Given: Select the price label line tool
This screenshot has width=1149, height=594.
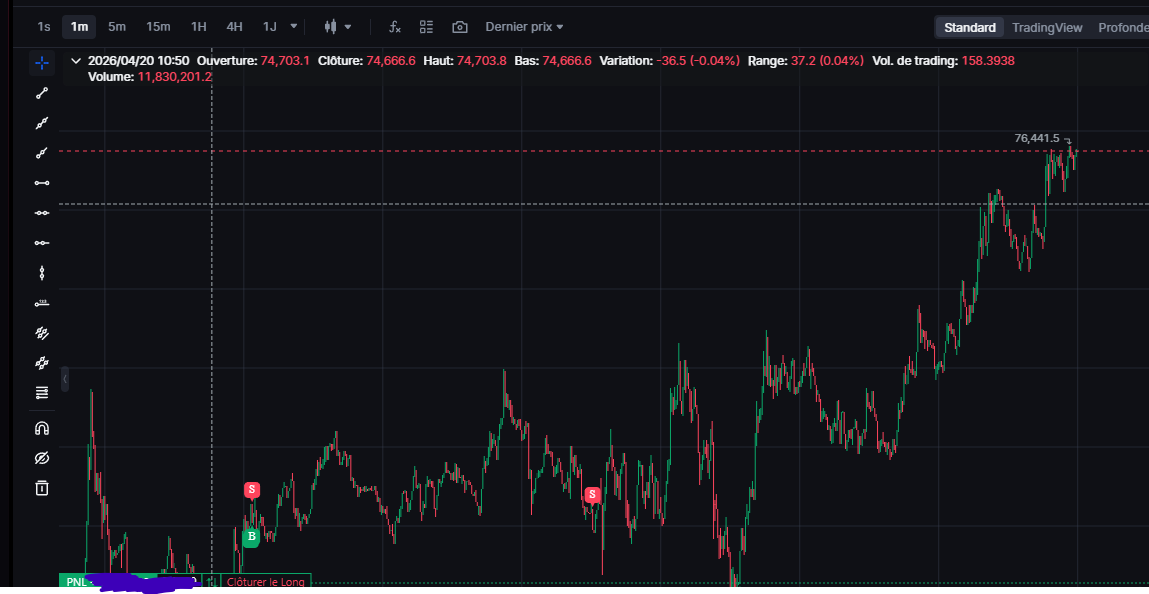Looking at the screenshot, I should point(42,303).
